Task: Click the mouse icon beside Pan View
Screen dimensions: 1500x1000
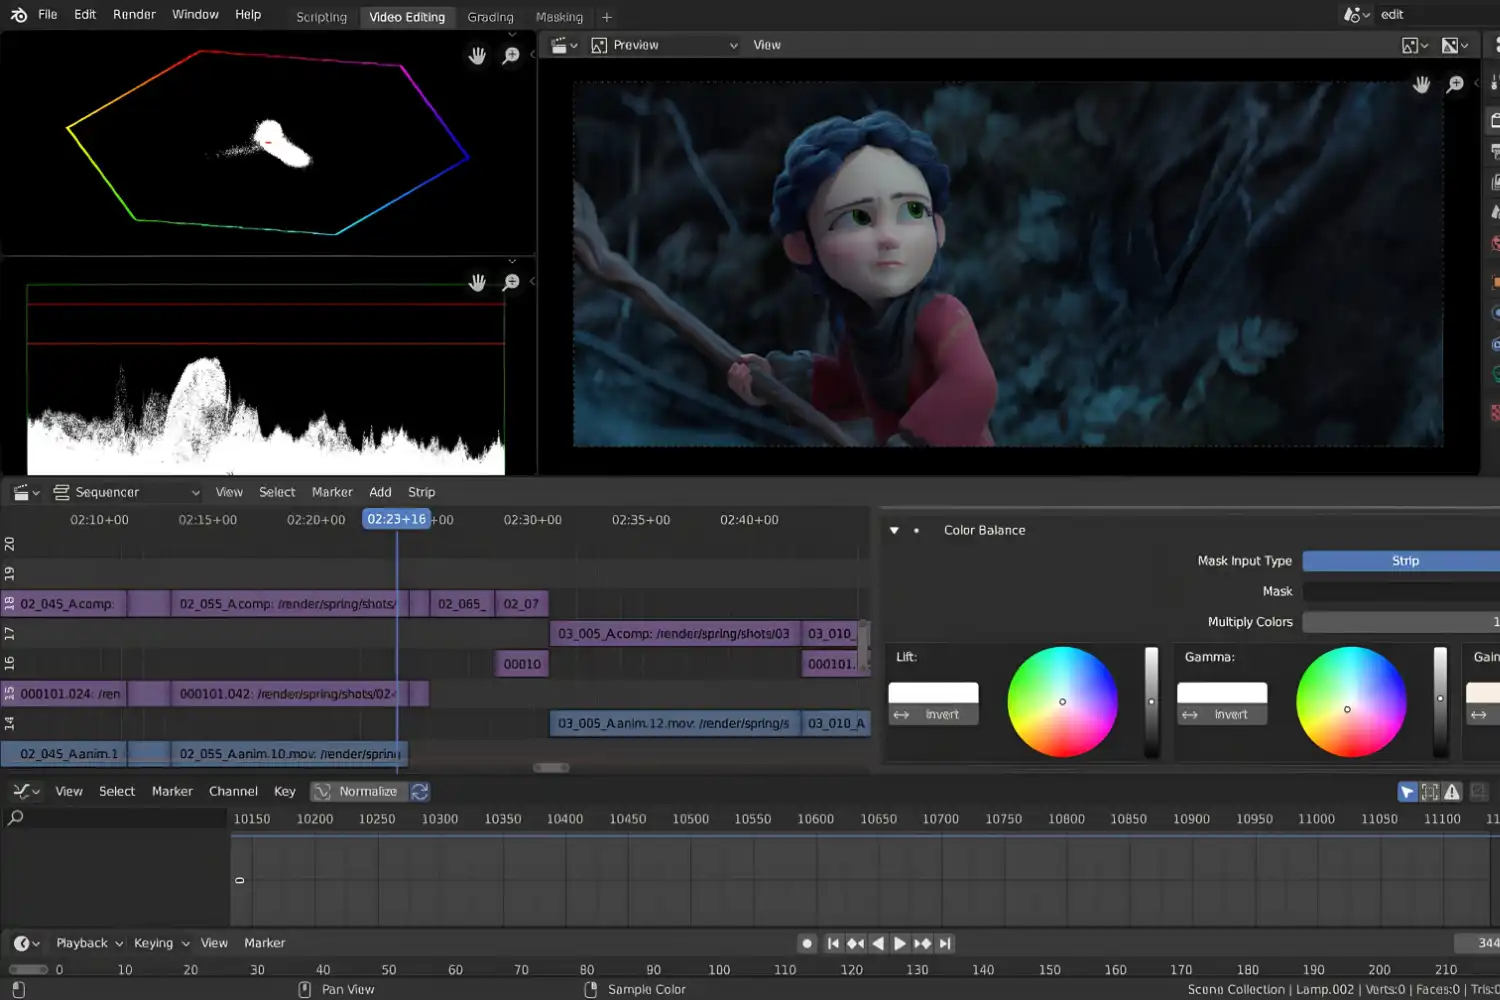Action: (x=305, y=989)
